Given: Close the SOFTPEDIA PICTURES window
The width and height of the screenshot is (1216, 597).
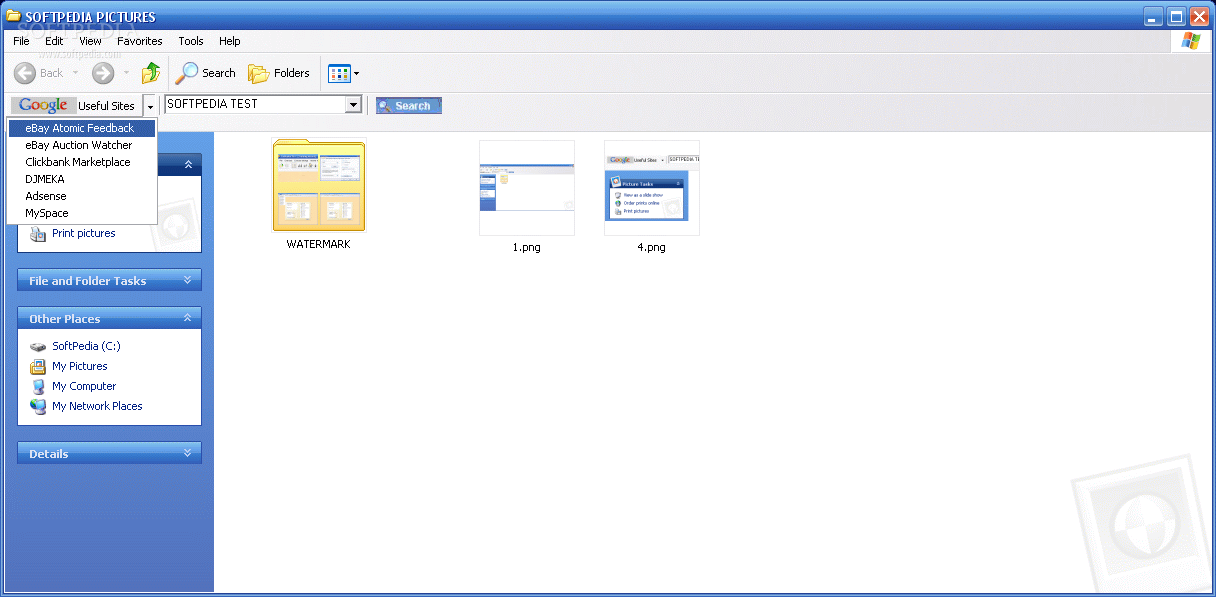Looking at the screenshot, I should tap(1200, 16).
